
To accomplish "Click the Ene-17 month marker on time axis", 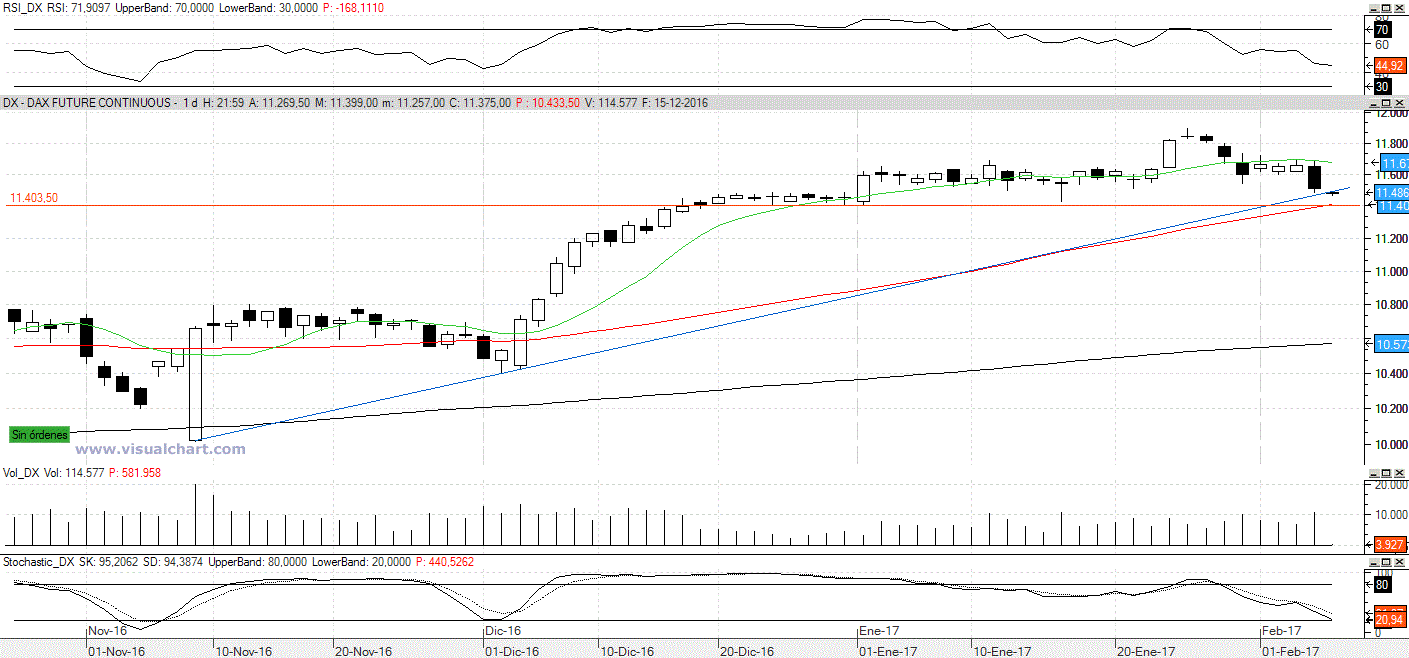I will coord(879,631).
